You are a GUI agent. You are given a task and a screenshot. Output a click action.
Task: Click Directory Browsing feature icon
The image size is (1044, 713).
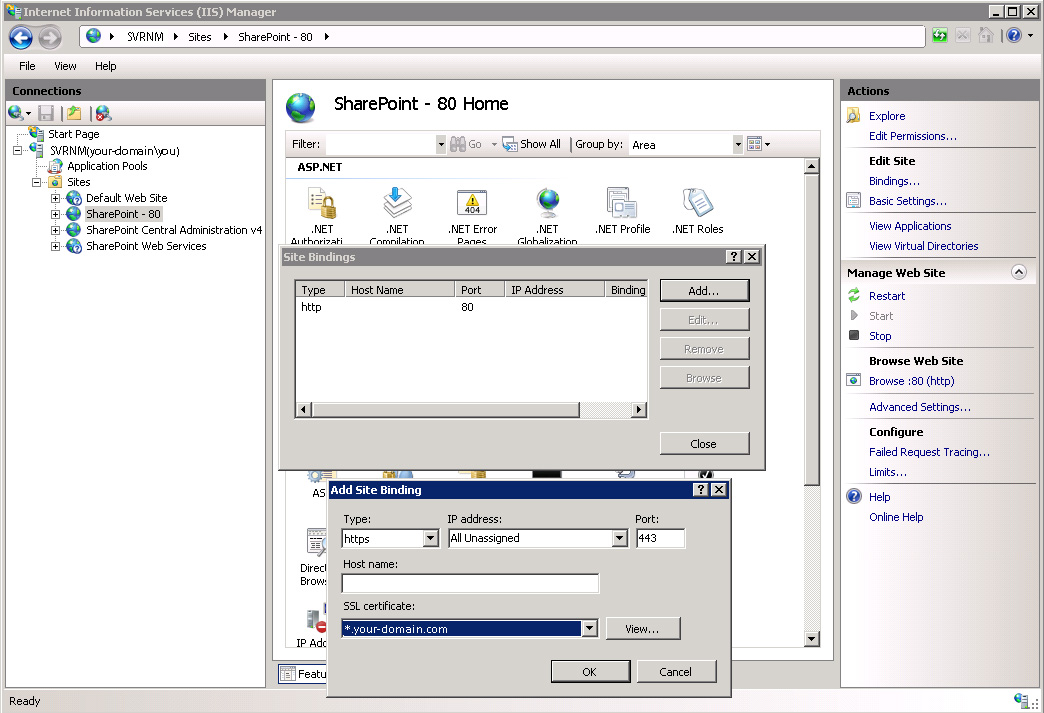click(316, 543)
